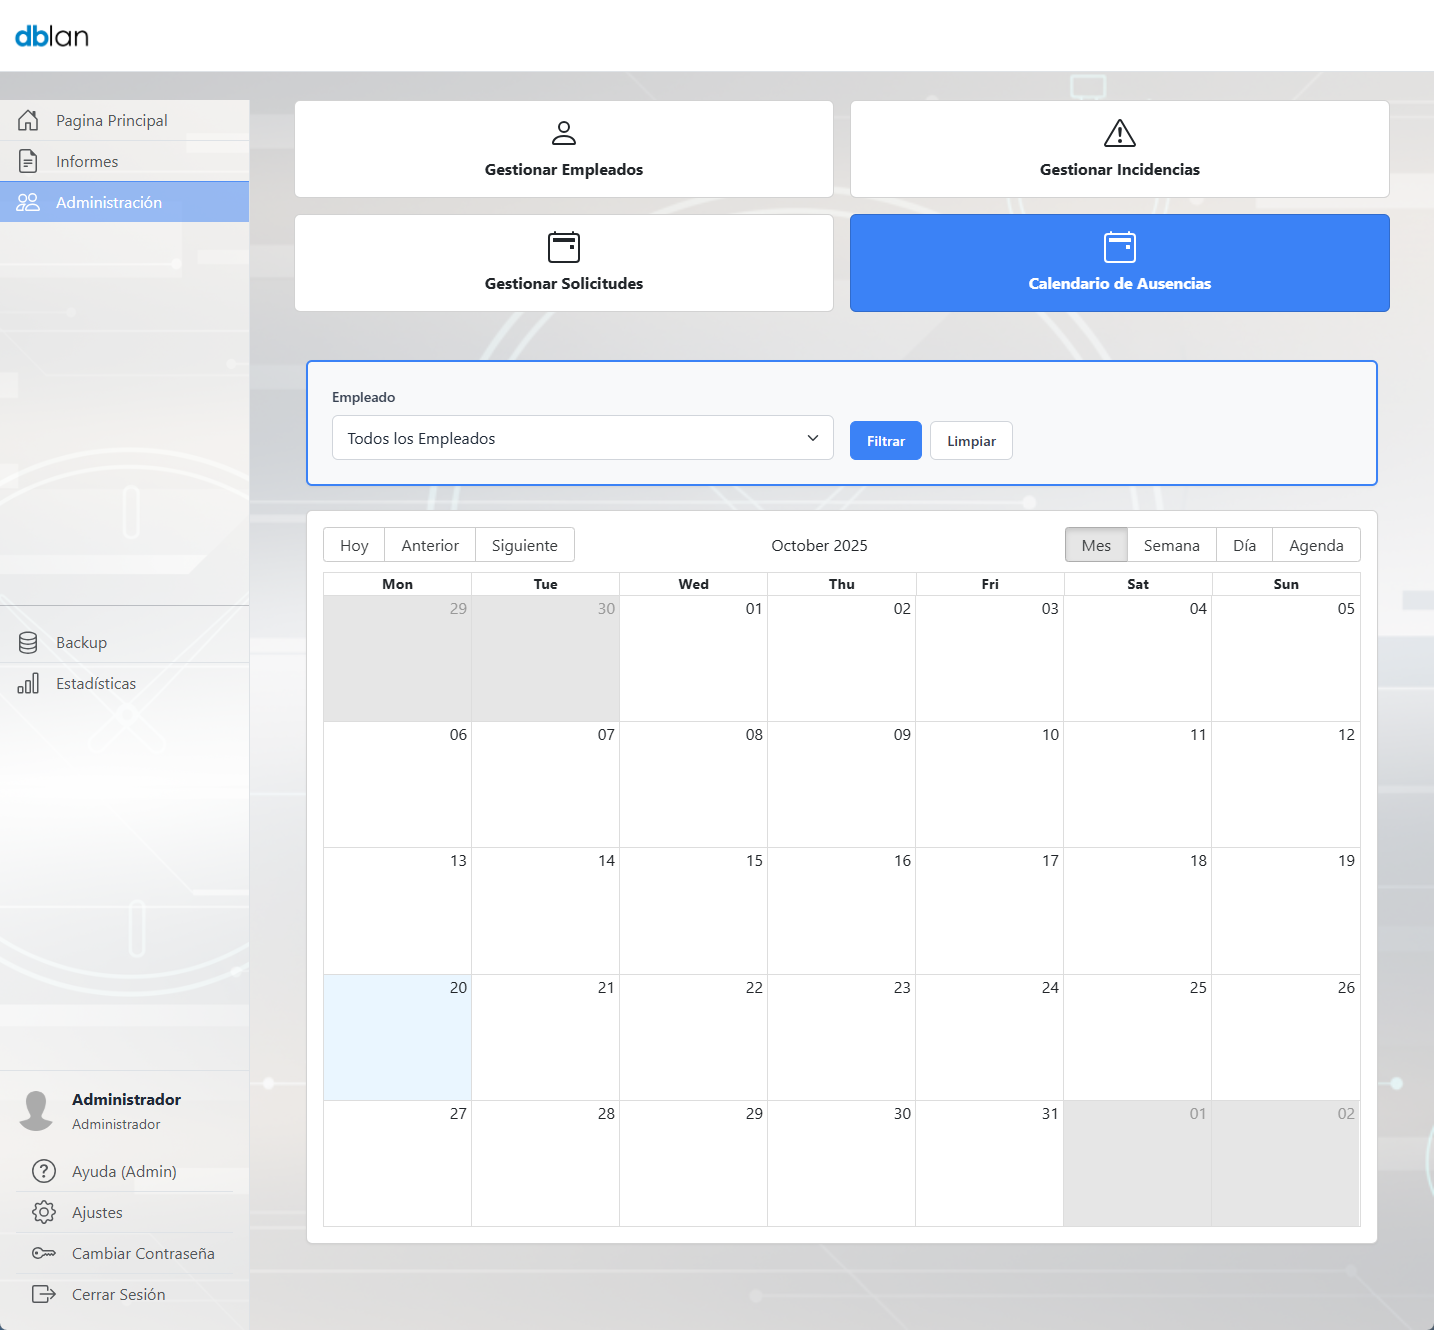Click the administrator avatar picture
Image resolution: width=1434 pixels, height=1330 pixels.
37,1110
